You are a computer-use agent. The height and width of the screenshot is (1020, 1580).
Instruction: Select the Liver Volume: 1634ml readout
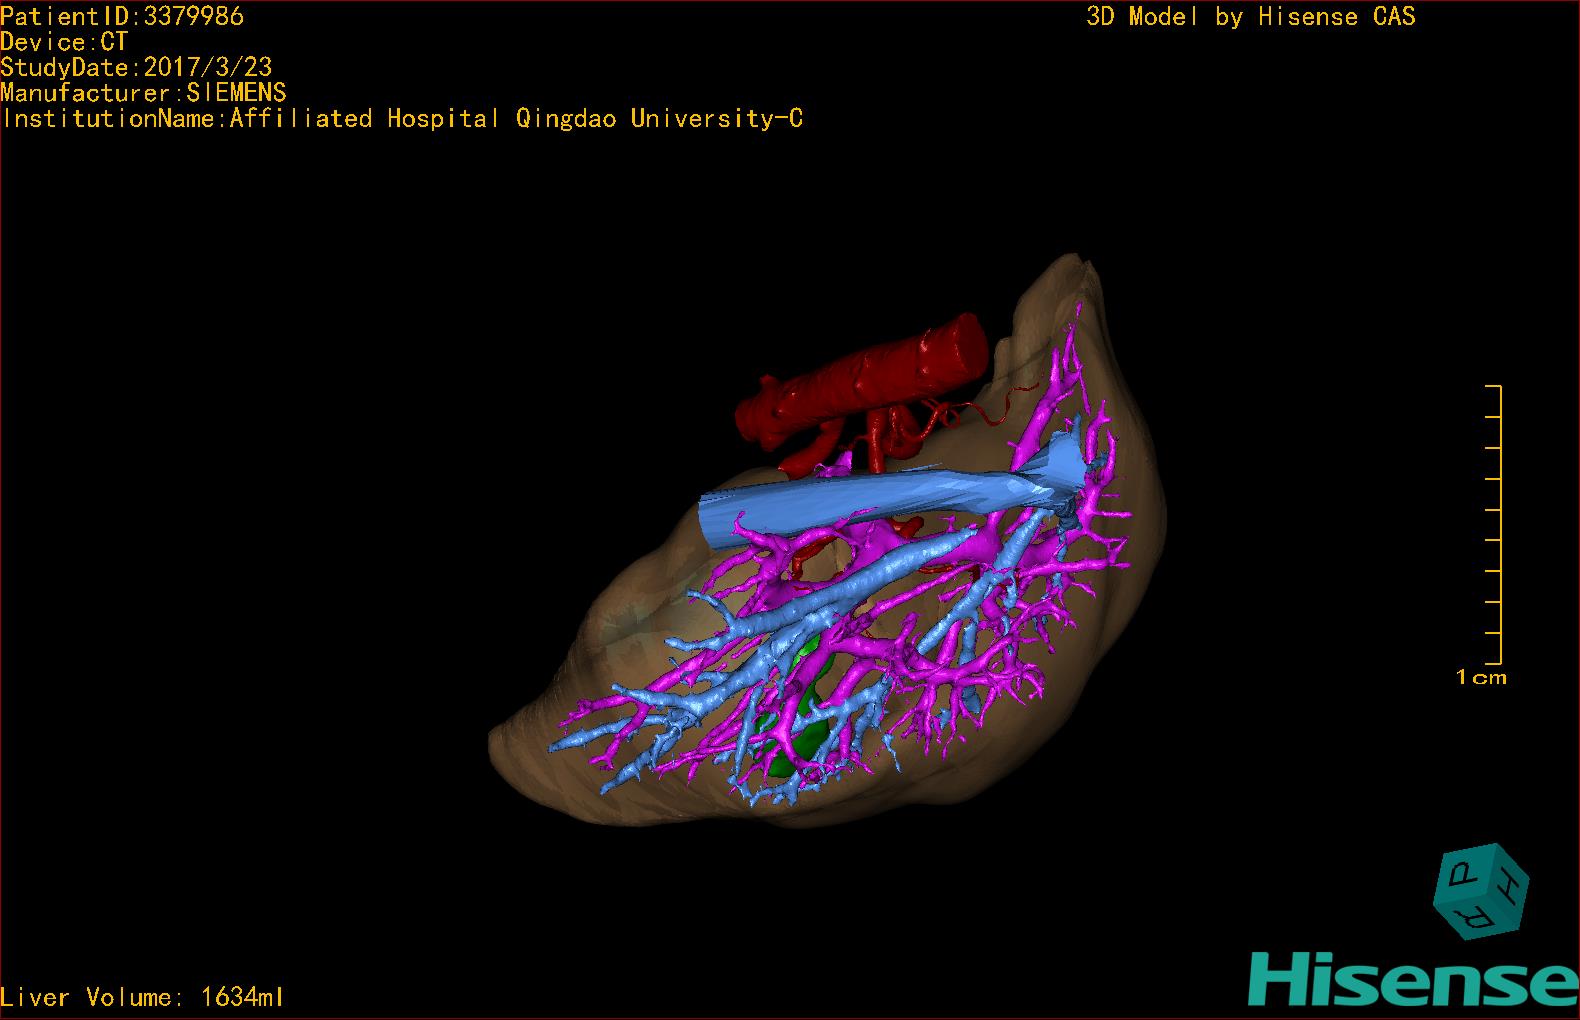(142, 997)
